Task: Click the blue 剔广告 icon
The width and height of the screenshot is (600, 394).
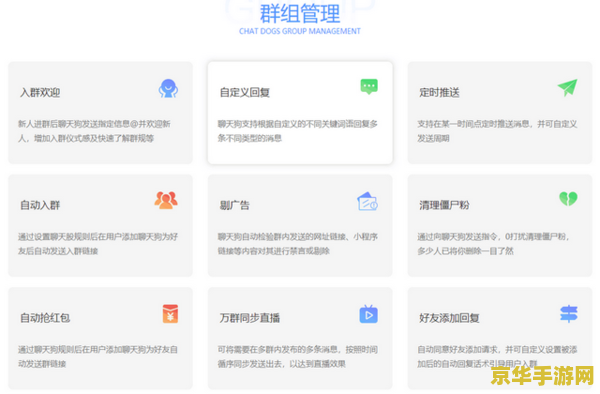Action: pyautogui.click(x=367, y=201)
